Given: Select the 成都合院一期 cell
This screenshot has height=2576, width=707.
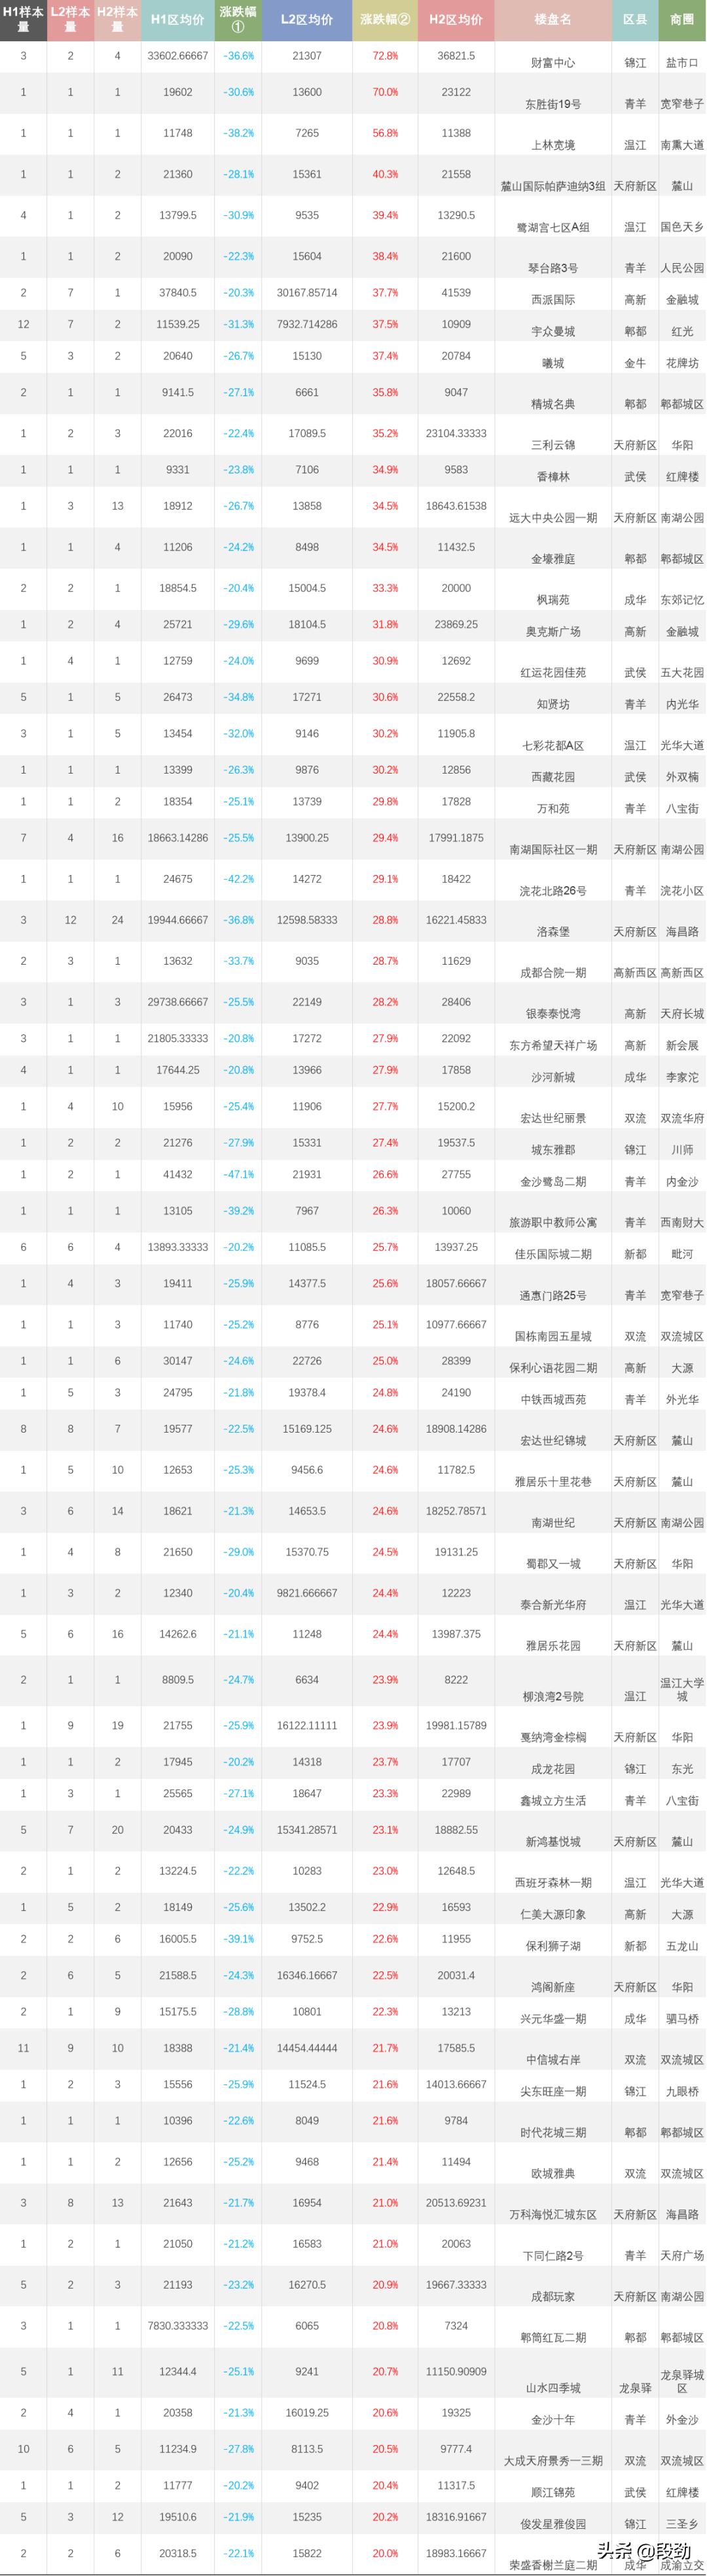Looking at the screenshot, I should pyautogui.click(x=553, y=973).
